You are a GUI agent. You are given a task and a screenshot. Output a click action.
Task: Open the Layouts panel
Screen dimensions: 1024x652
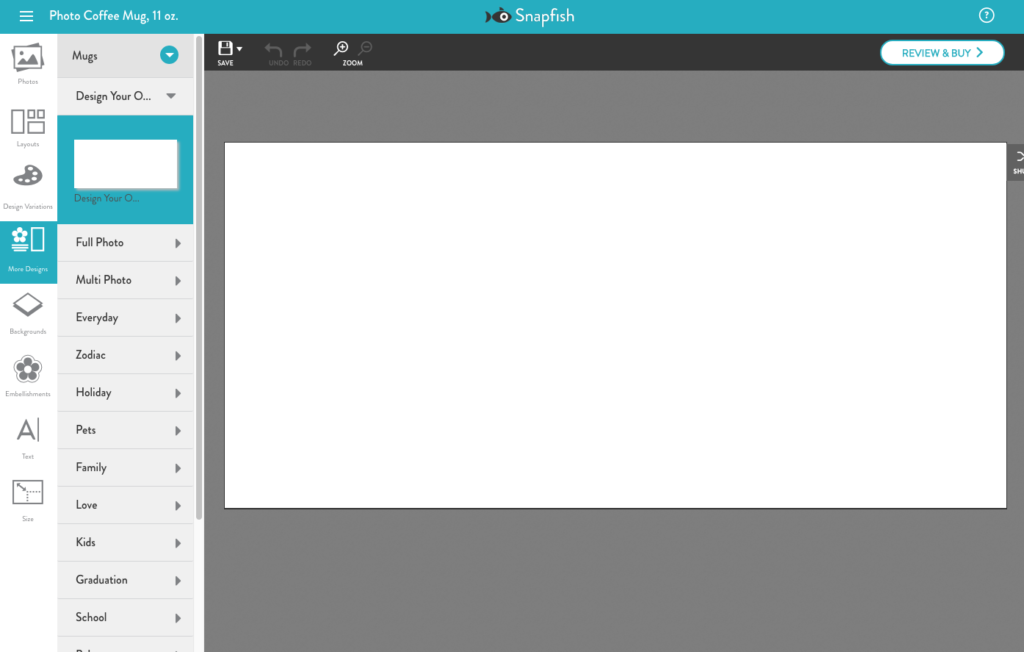[28, 127]
